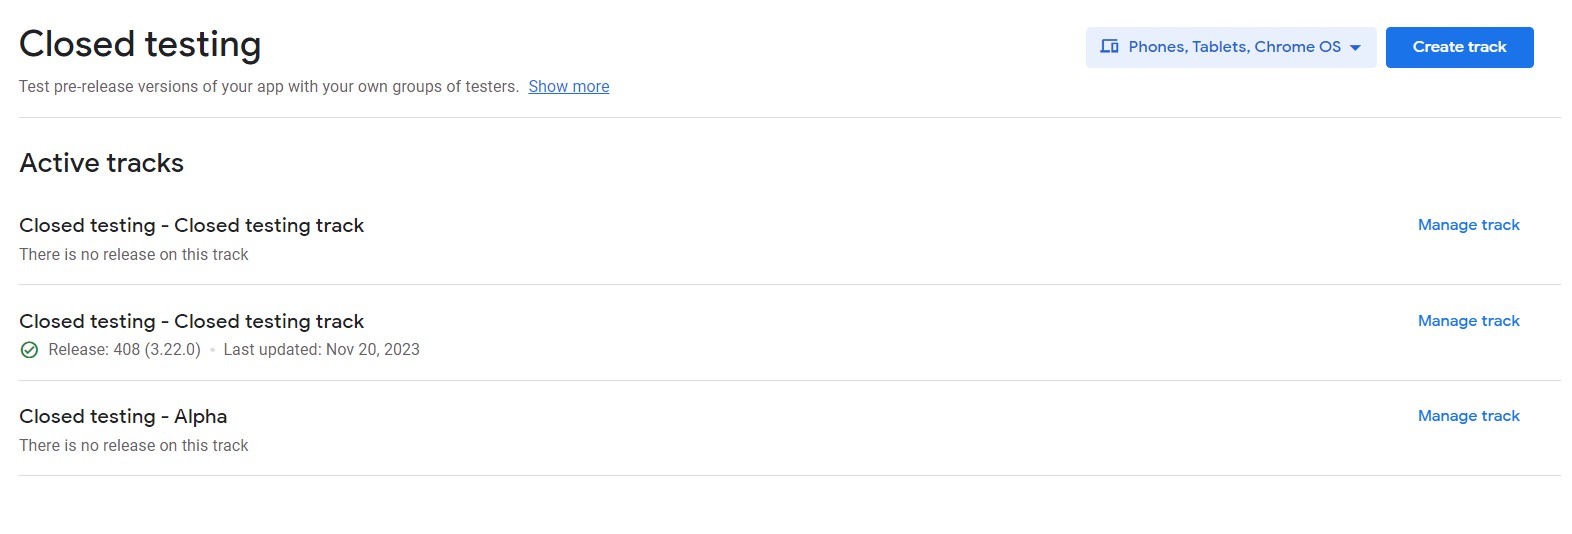Viewport: 1572px width, 534px height.
Task: Click the green check icon beside Release 408
Action: tap(30, 350)
